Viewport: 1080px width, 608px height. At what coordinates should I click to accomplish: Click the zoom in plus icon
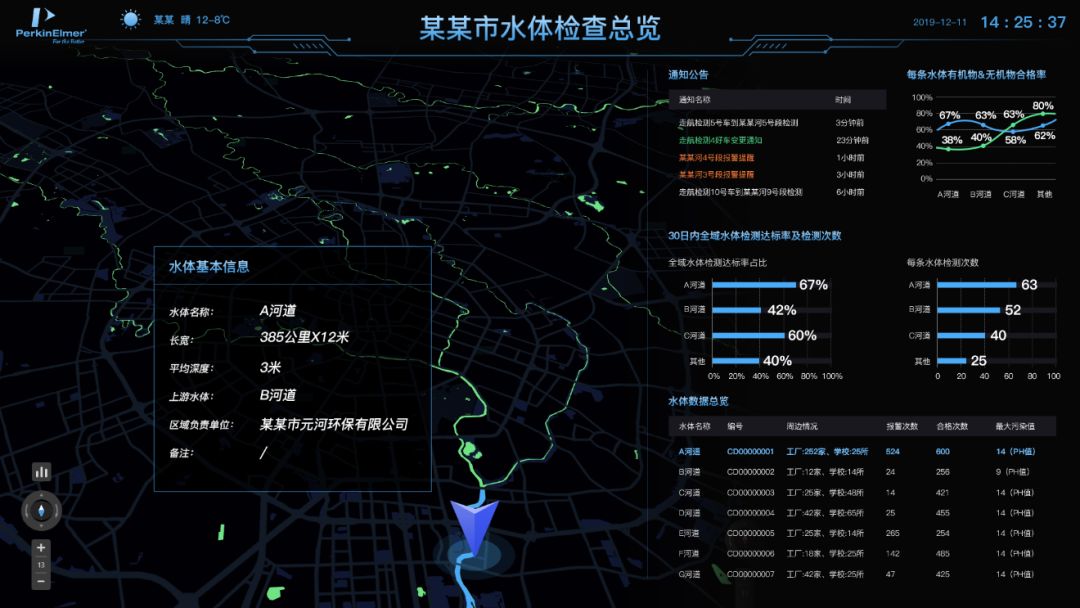(x=40, y=547)
